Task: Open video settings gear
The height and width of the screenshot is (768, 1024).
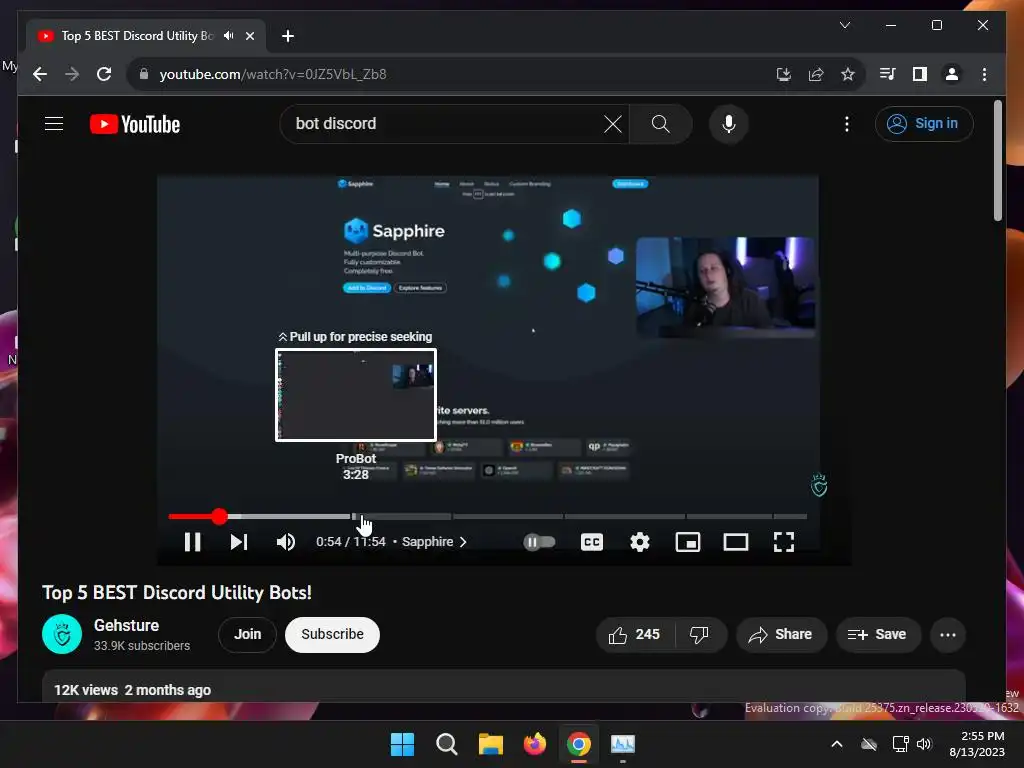Action: point(640,542)
